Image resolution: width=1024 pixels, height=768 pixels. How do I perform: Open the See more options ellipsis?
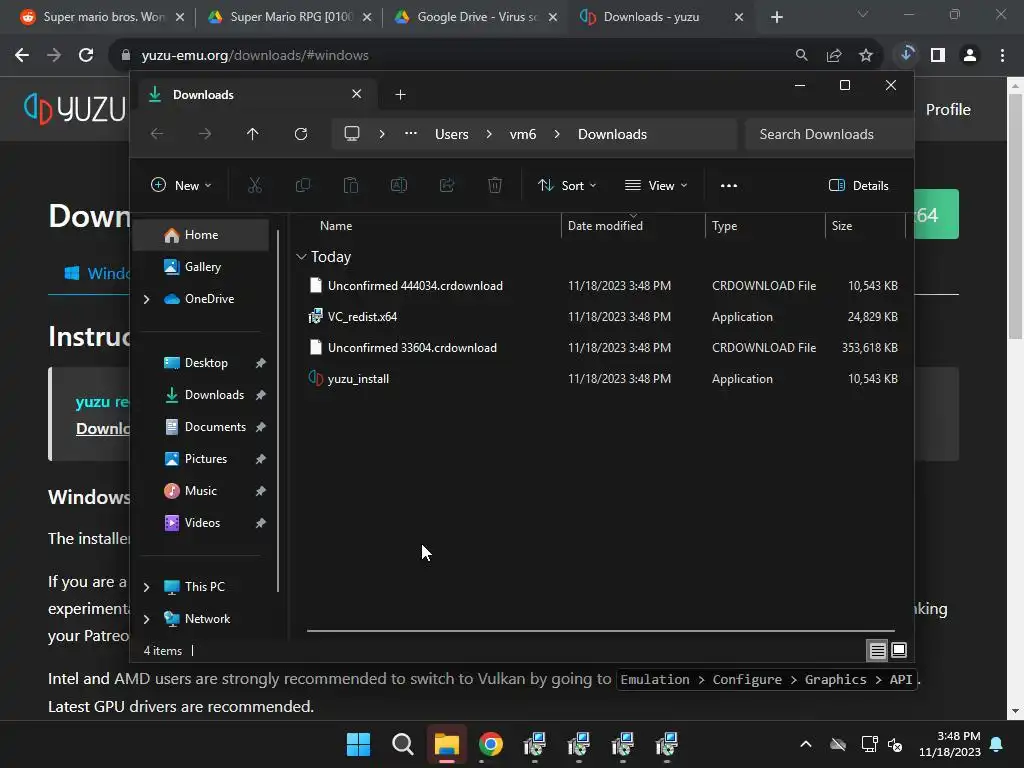(x=729, y=185)
